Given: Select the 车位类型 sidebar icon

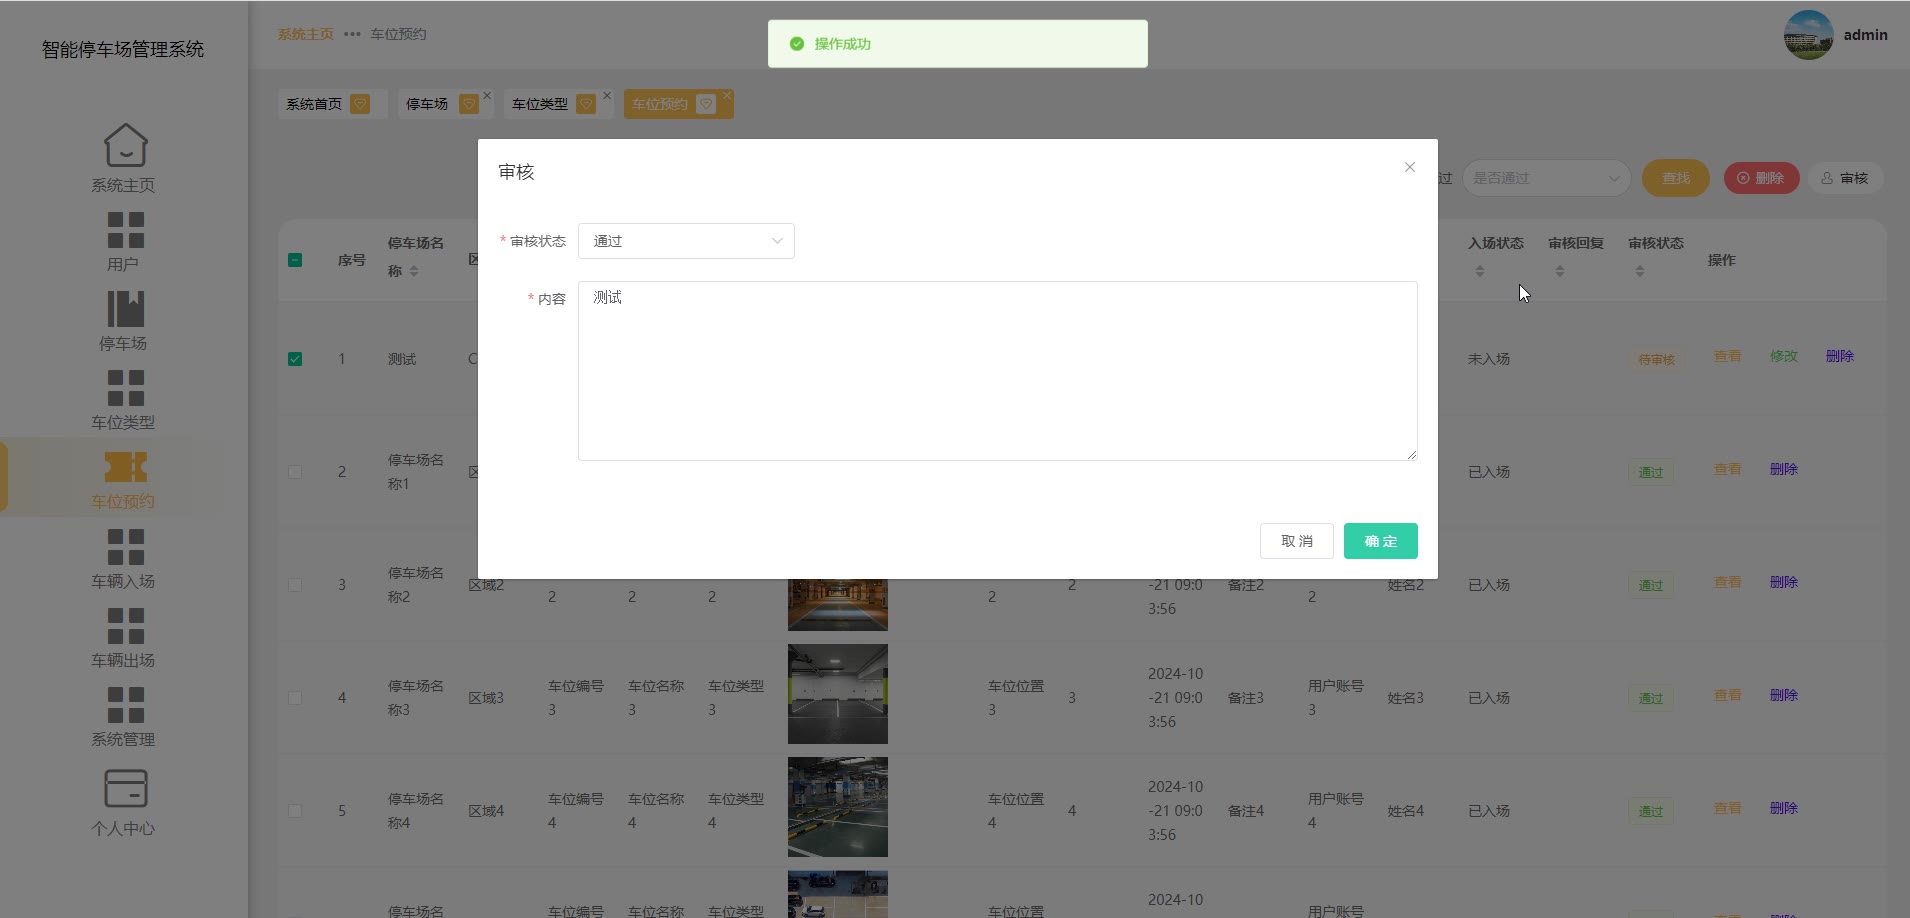Looking at the screenshot, I should point(125,387).
